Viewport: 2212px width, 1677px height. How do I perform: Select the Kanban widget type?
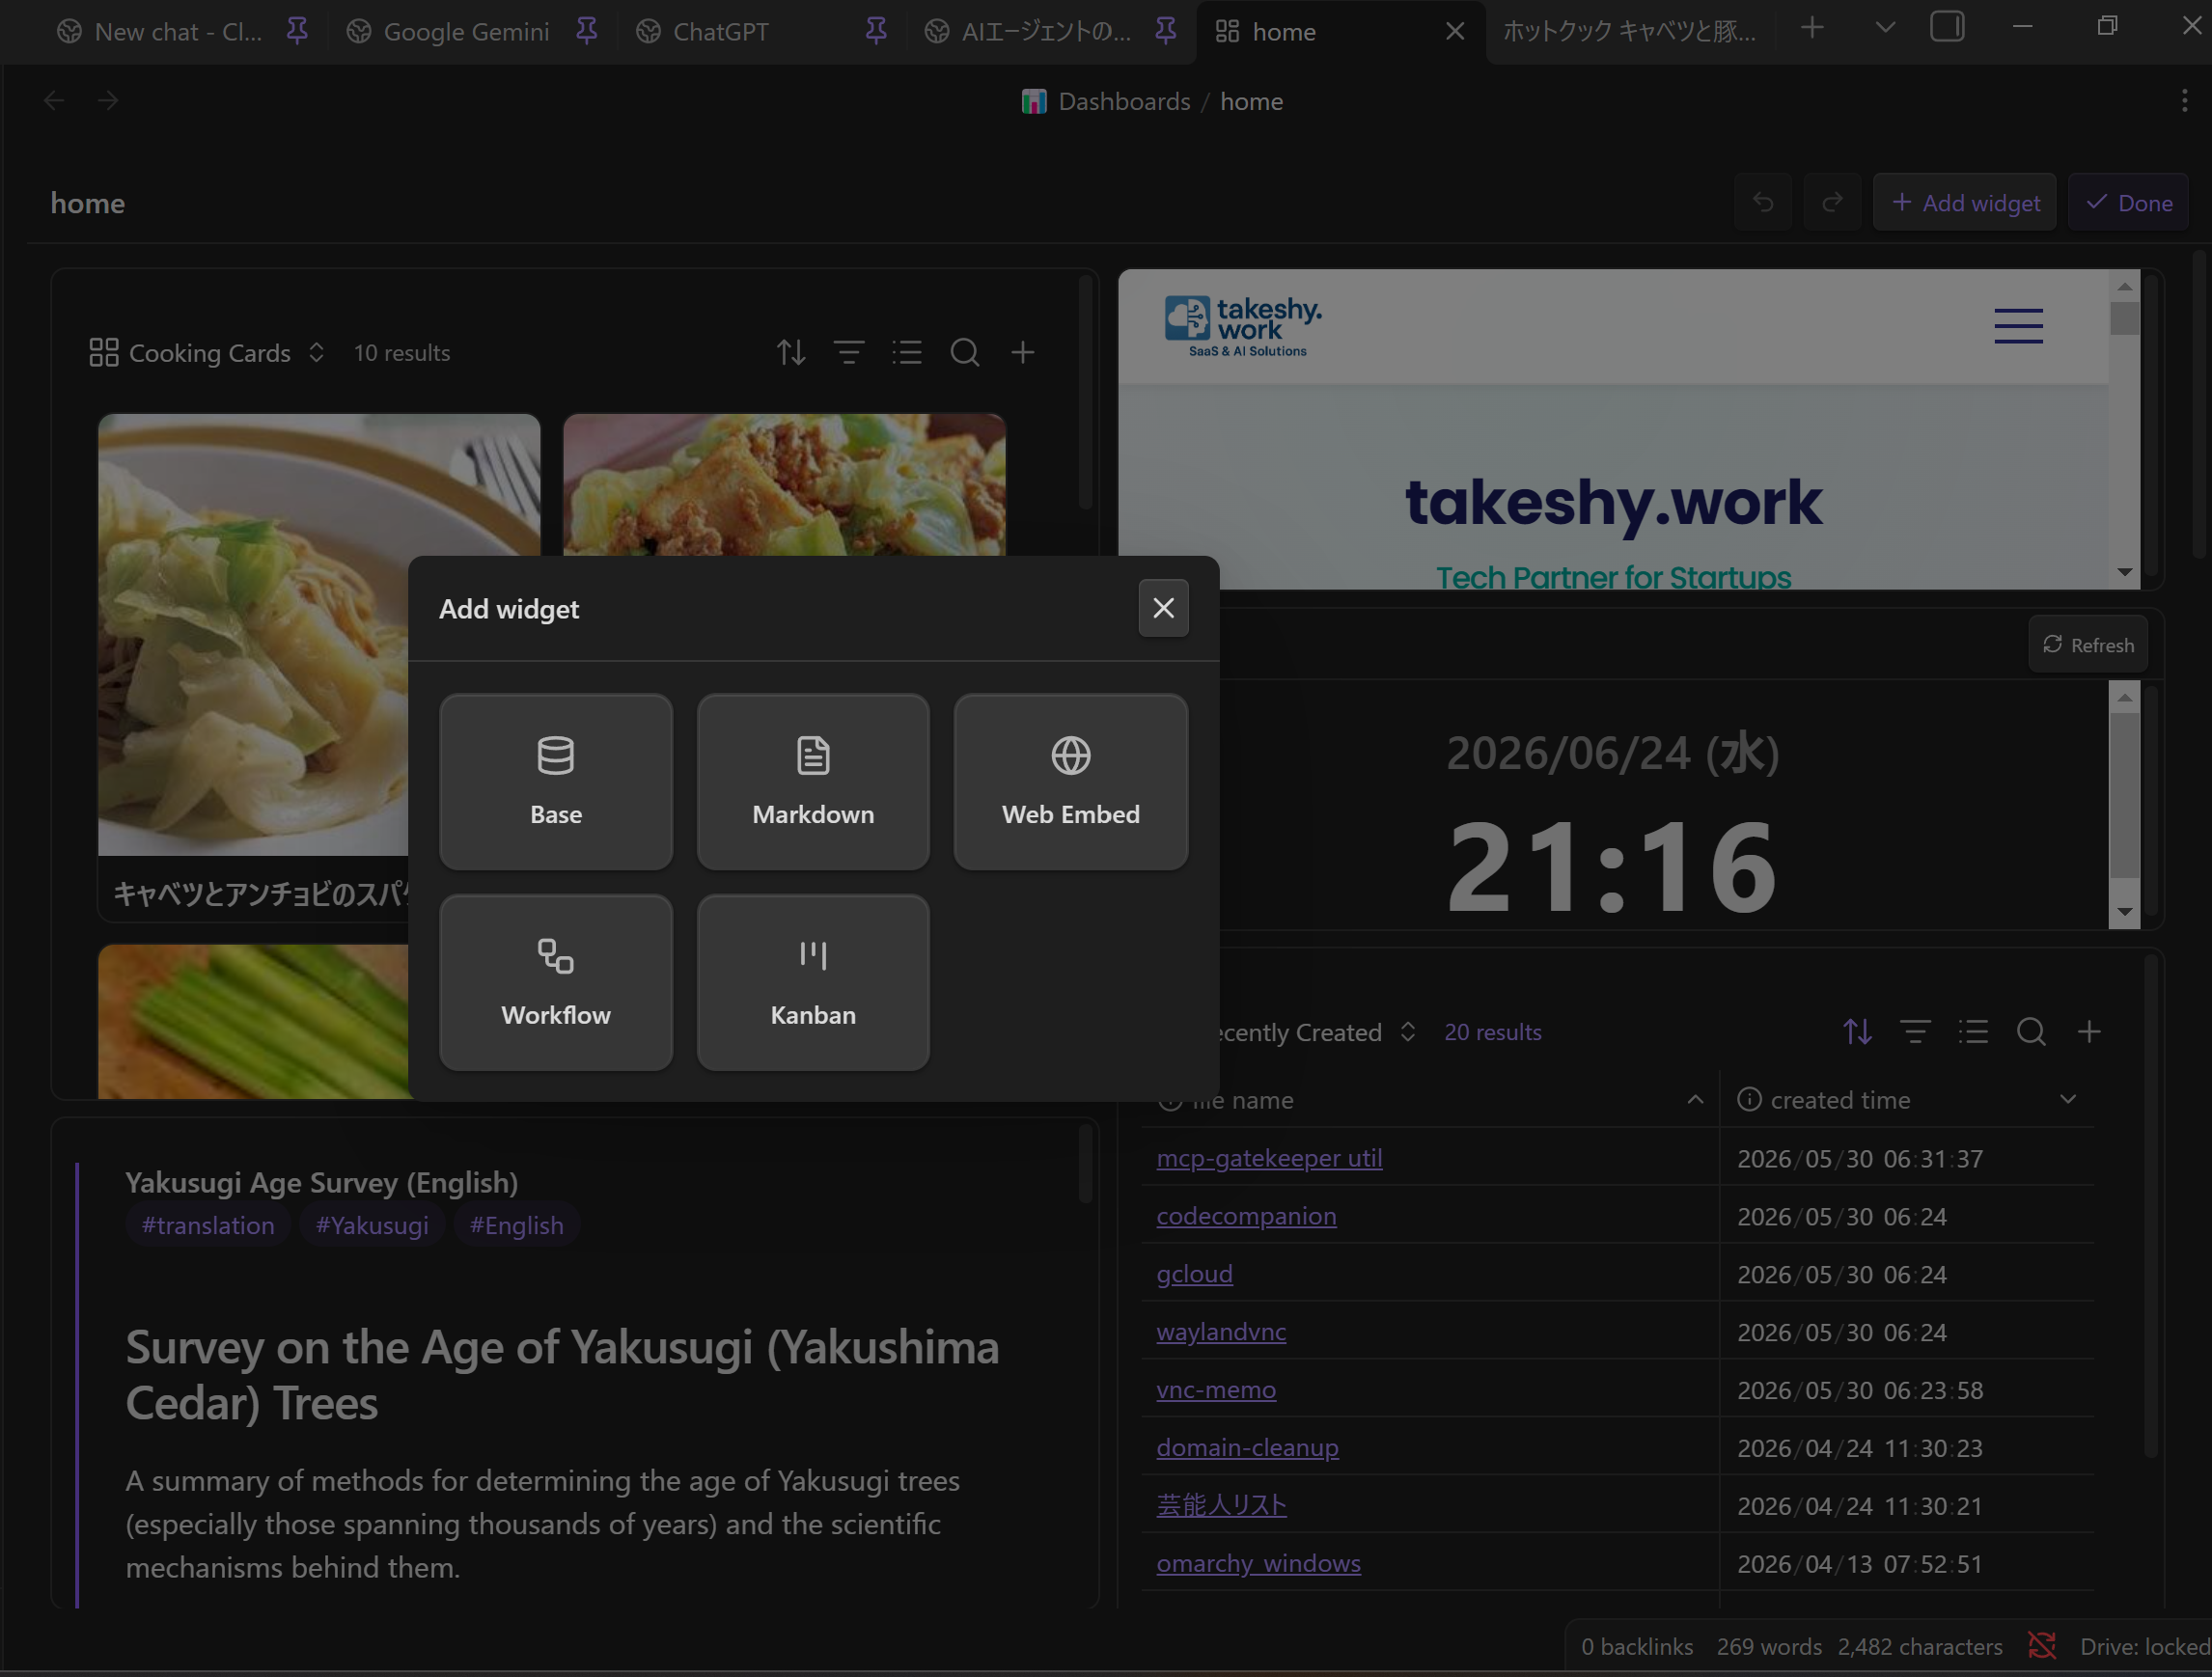point(813,982)
